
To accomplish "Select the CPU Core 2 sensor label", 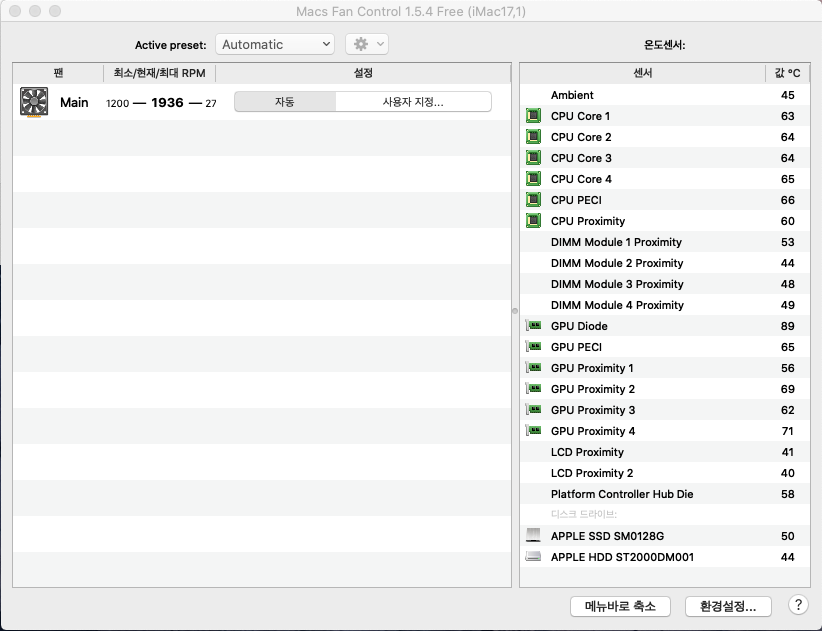I will 581,137.
